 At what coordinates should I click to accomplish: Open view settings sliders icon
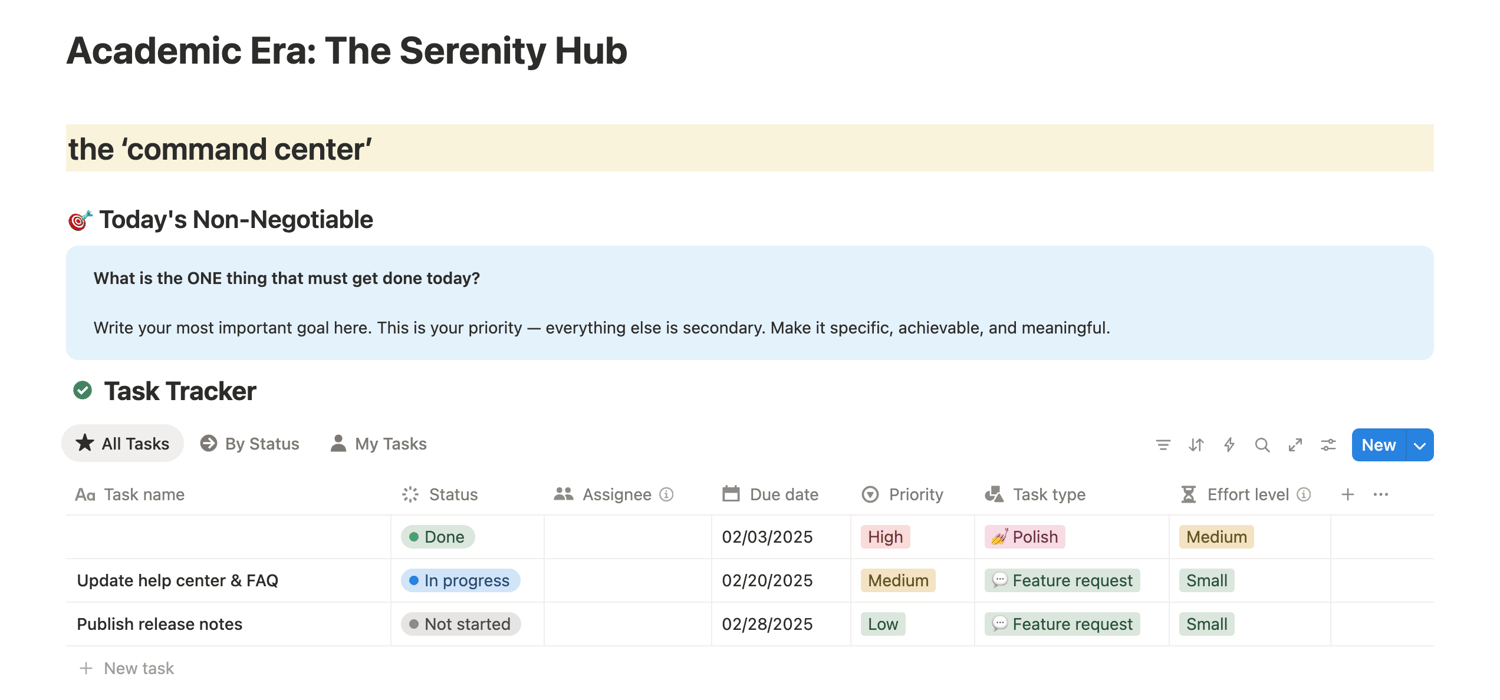pos(1328,445)
